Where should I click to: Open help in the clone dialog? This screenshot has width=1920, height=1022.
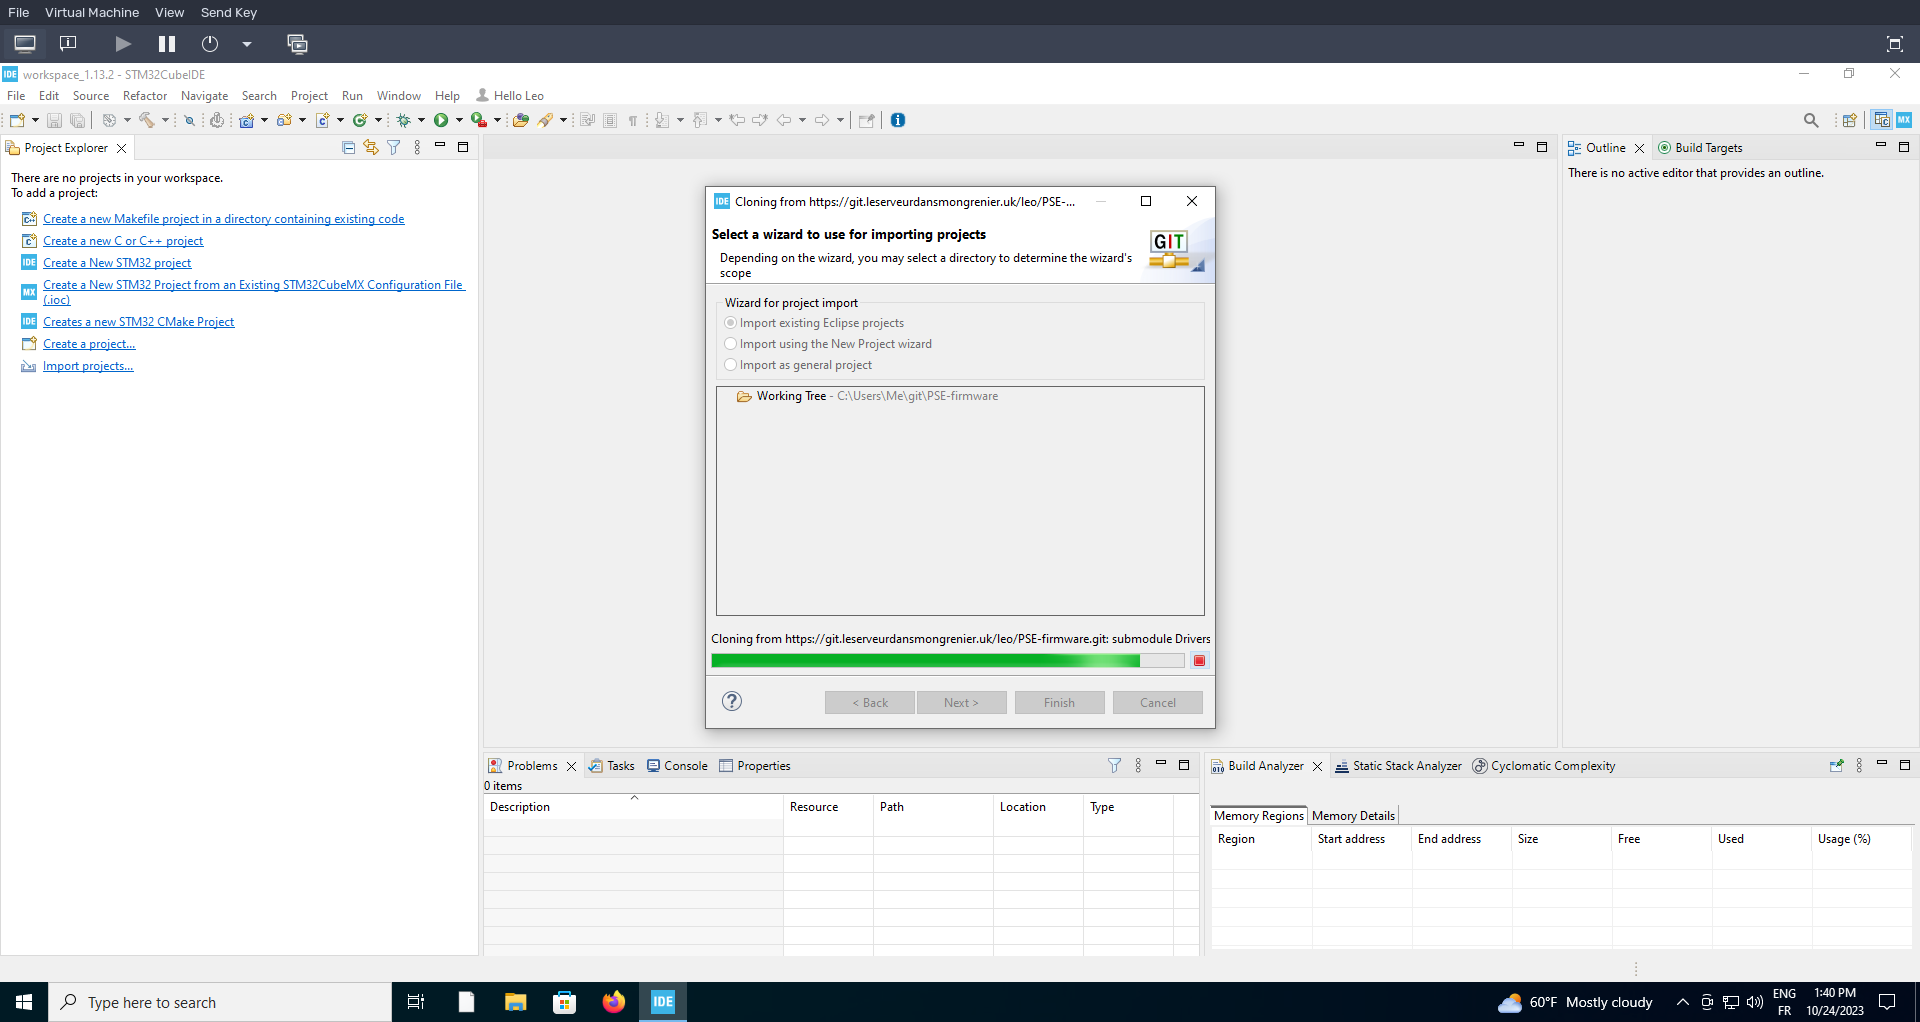732,701
